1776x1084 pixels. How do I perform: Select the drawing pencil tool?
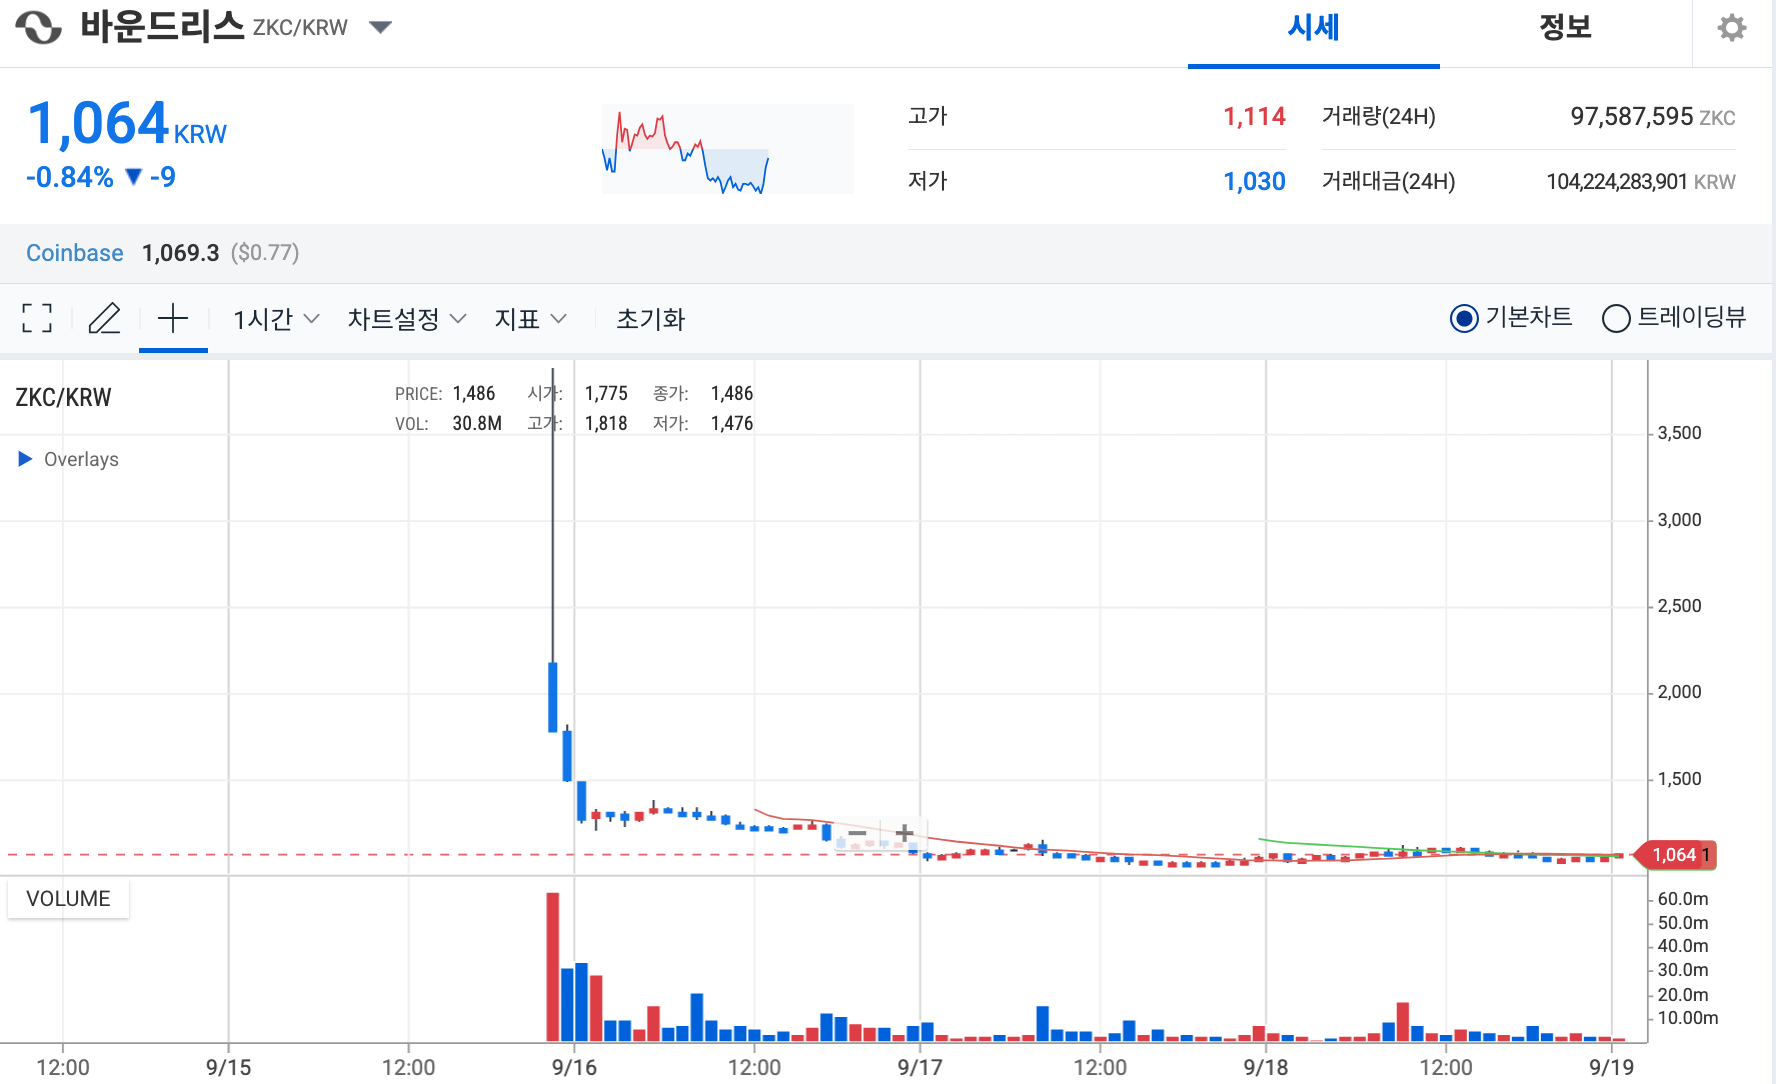pos(104,318)
